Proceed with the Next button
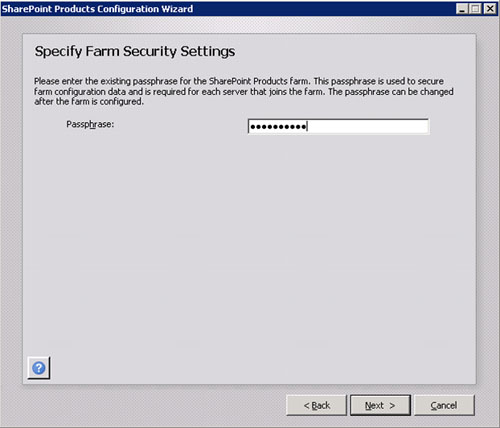 point(380,405)
